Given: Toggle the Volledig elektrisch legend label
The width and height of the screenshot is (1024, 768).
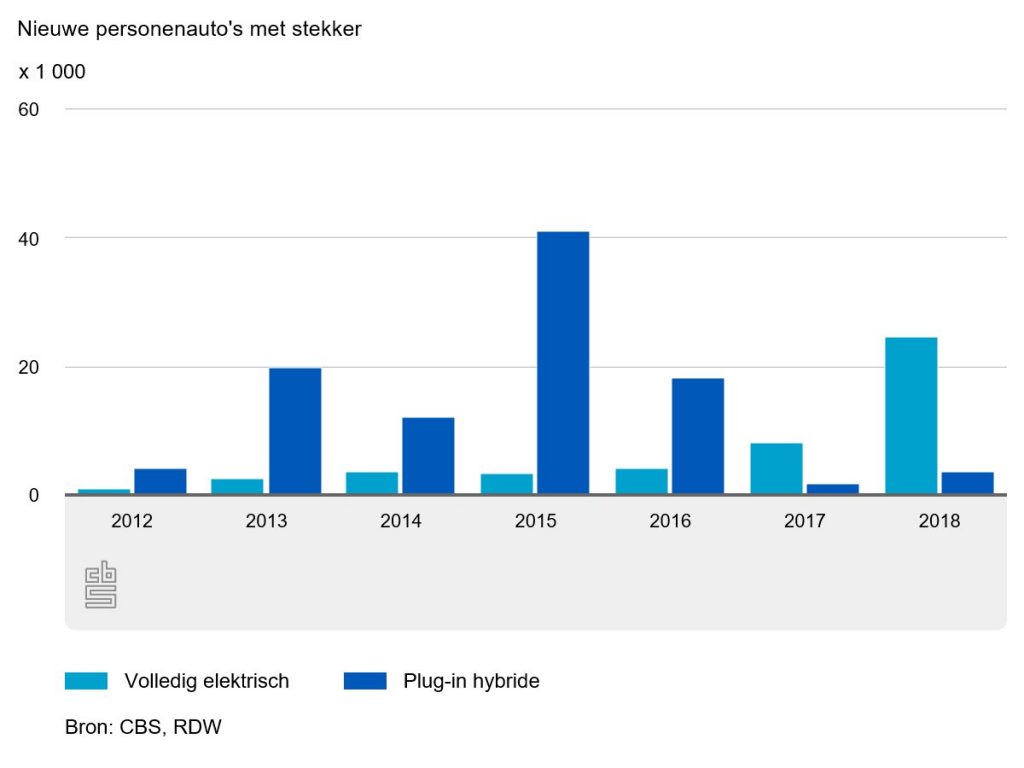Looking at the screenshot, I should tap(206, 681).
